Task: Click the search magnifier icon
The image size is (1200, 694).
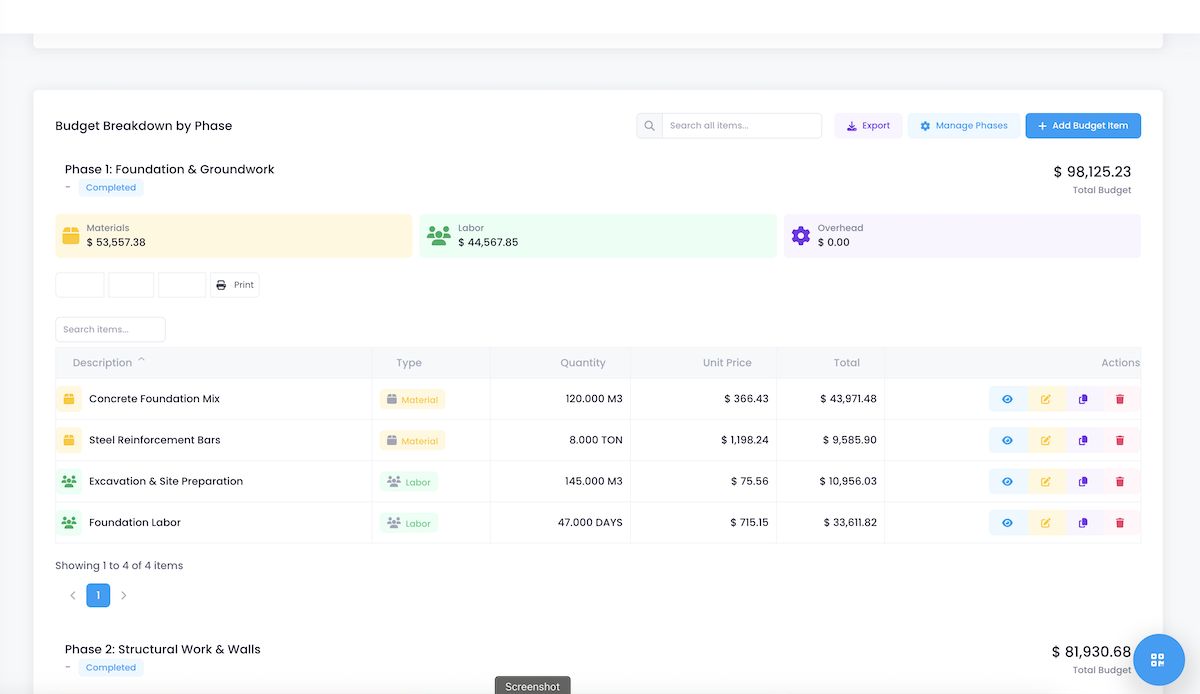Action: click(x=649, y=126)
